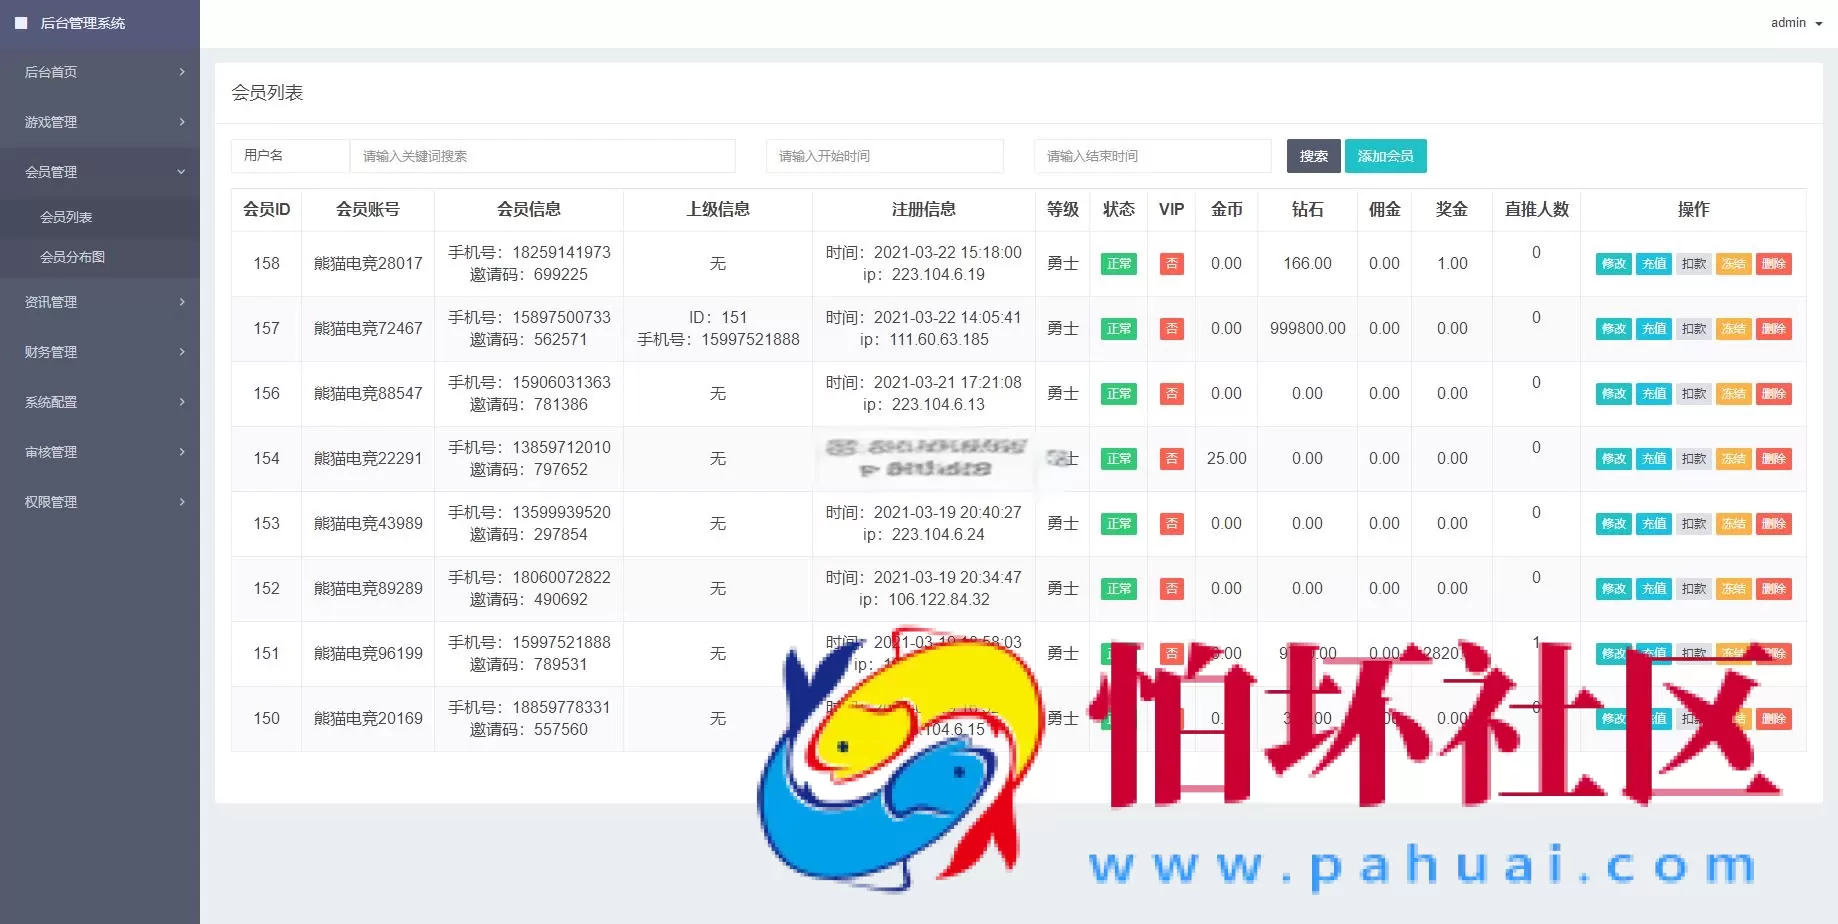Click 扣款 deduction icon for member 156
The width and height of the screenshot is (1838, 924).
click(x=1694, y=393)
